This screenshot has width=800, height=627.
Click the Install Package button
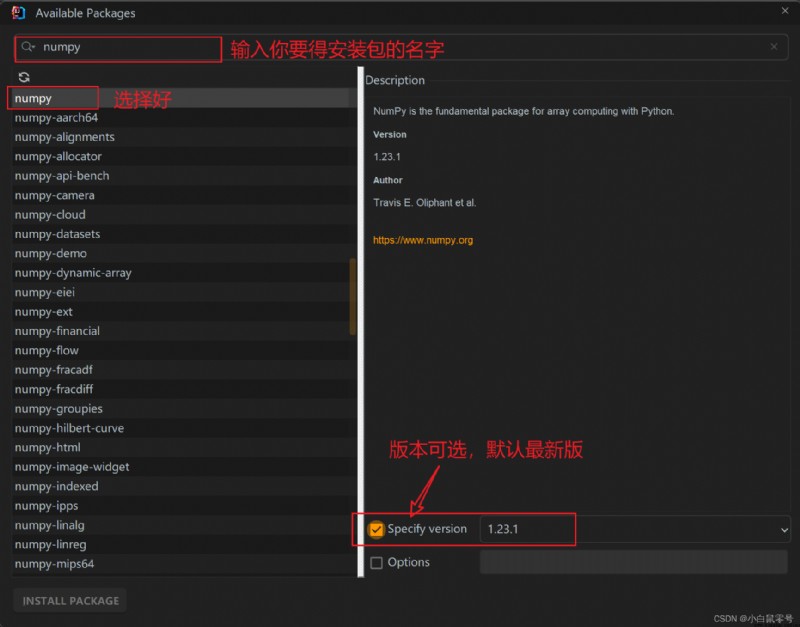click(x=70, y=600)
